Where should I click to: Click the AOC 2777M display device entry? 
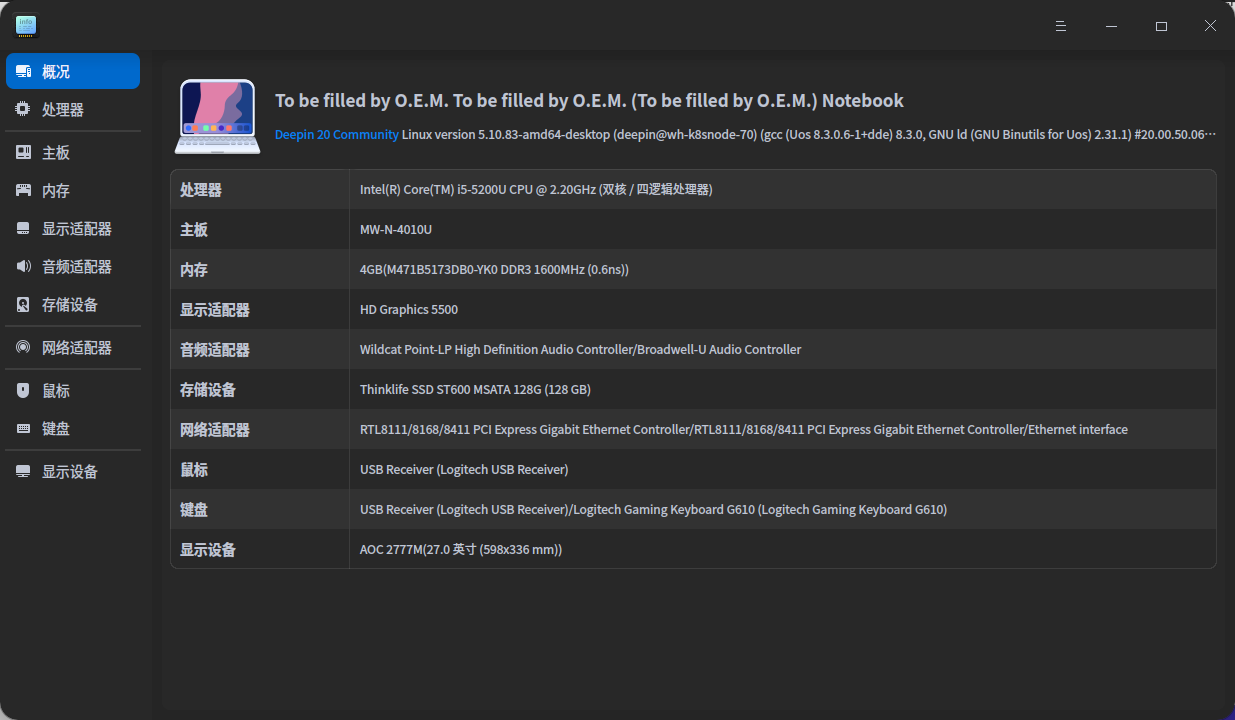coord(461,550)
